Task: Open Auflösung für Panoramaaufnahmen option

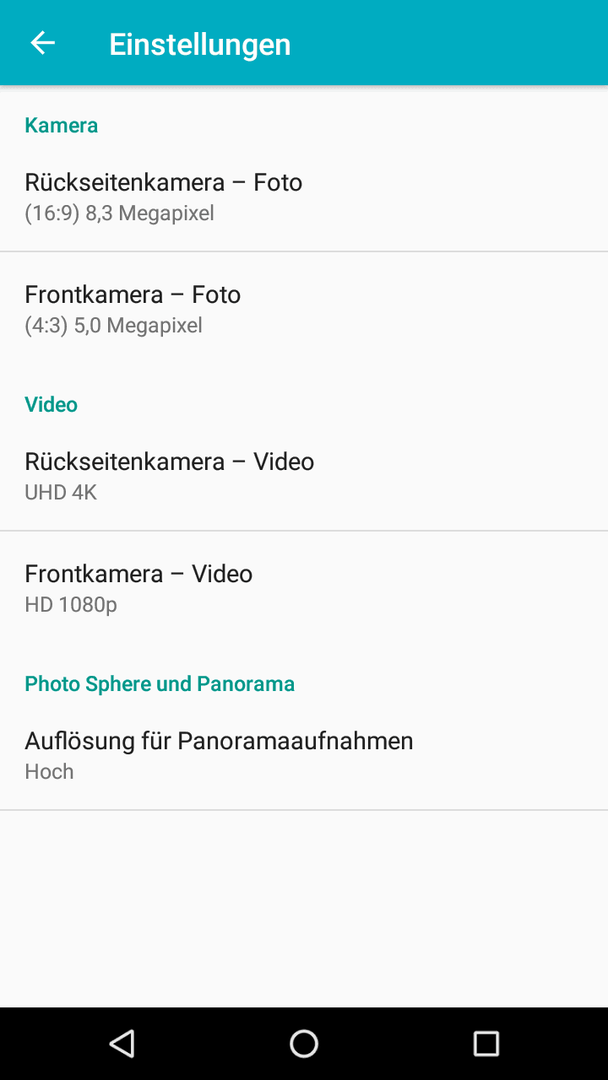Action: [304, 756]
